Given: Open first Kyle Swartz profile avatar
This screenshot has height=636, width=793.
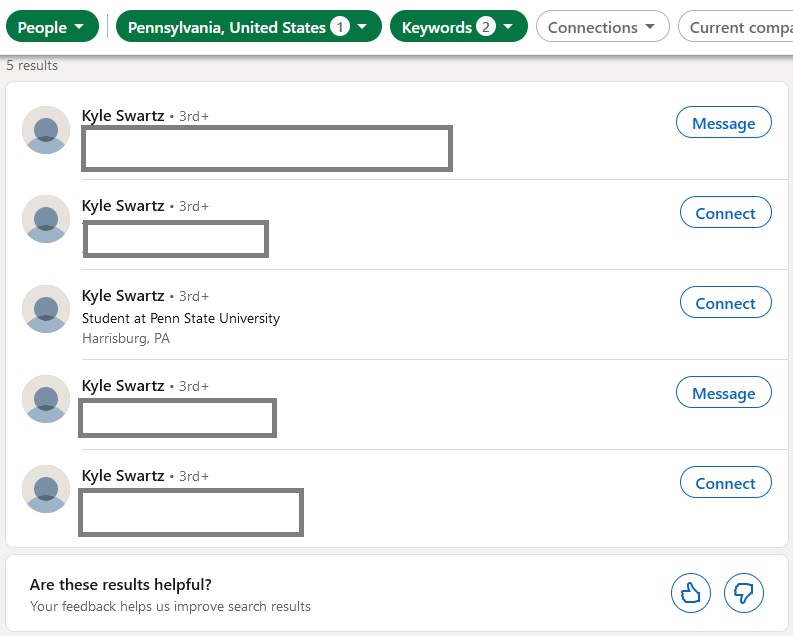Looking at the screenshot, I should click(46, 130).
